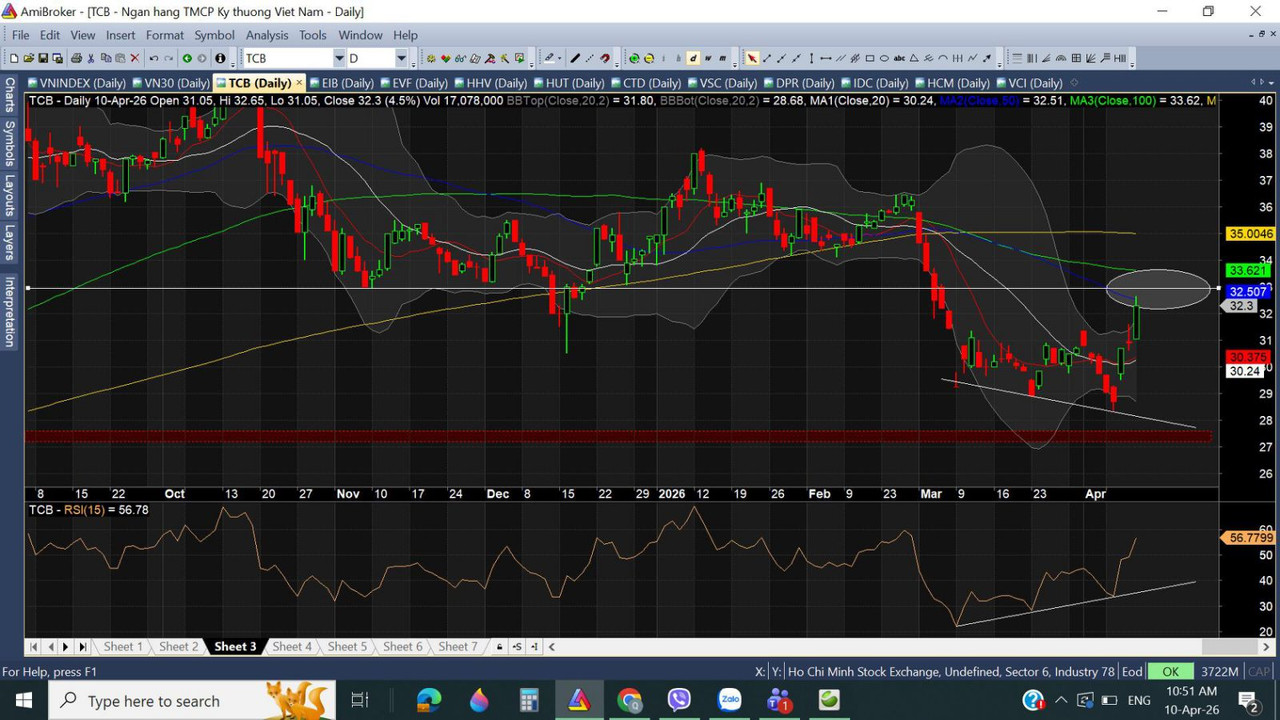
Task: Select the Fibonacci retracement lines tool
Action: tap(1016, 58)
